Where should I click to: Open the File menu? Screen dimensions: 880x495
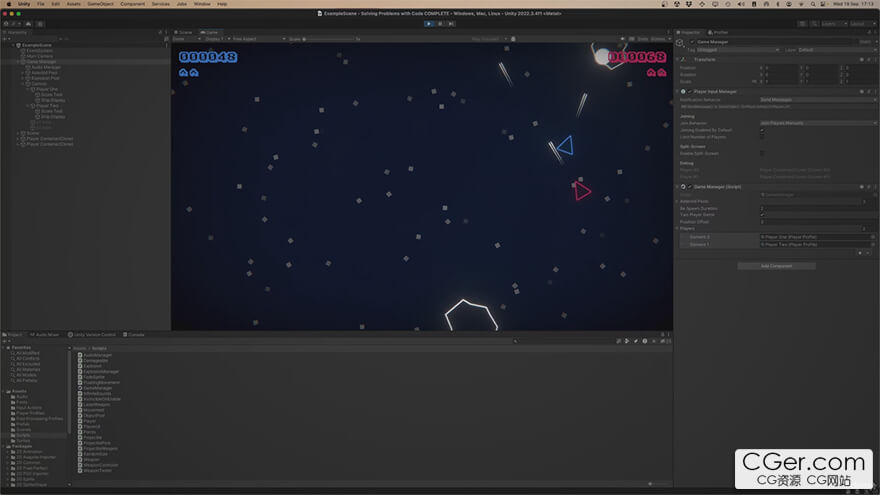tap(40, 4)
